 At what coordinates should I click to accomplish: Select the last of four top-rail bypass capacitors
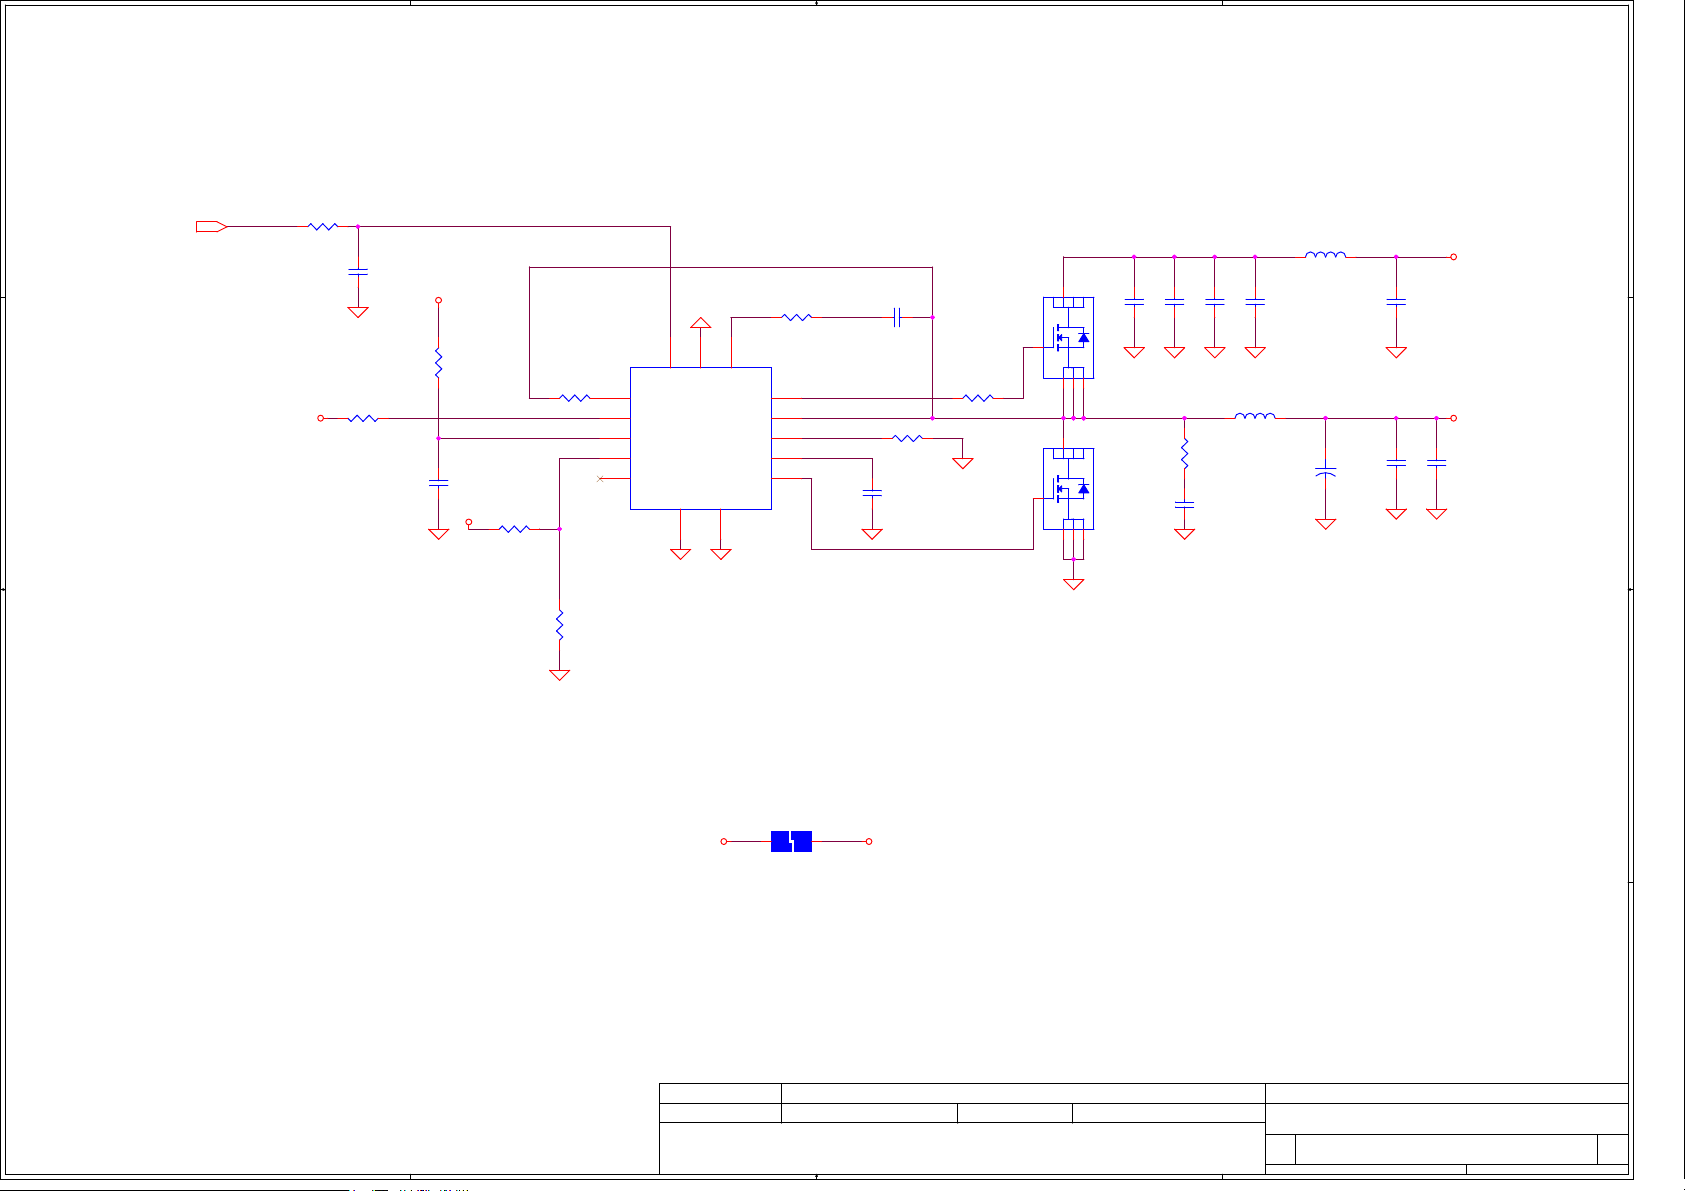point(1255,302)
